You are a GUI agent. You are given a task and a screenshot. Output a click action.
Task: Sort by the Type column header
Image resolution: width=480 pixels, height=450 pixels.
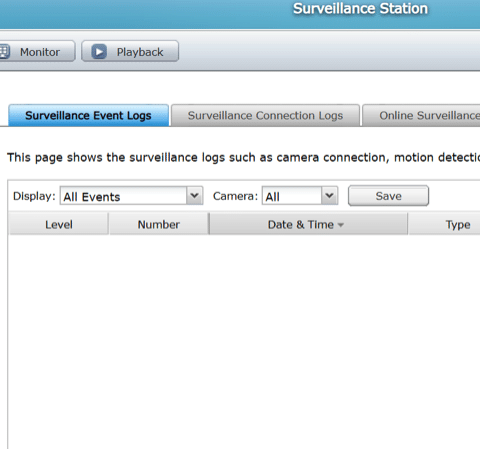click(x=444, y=224)
